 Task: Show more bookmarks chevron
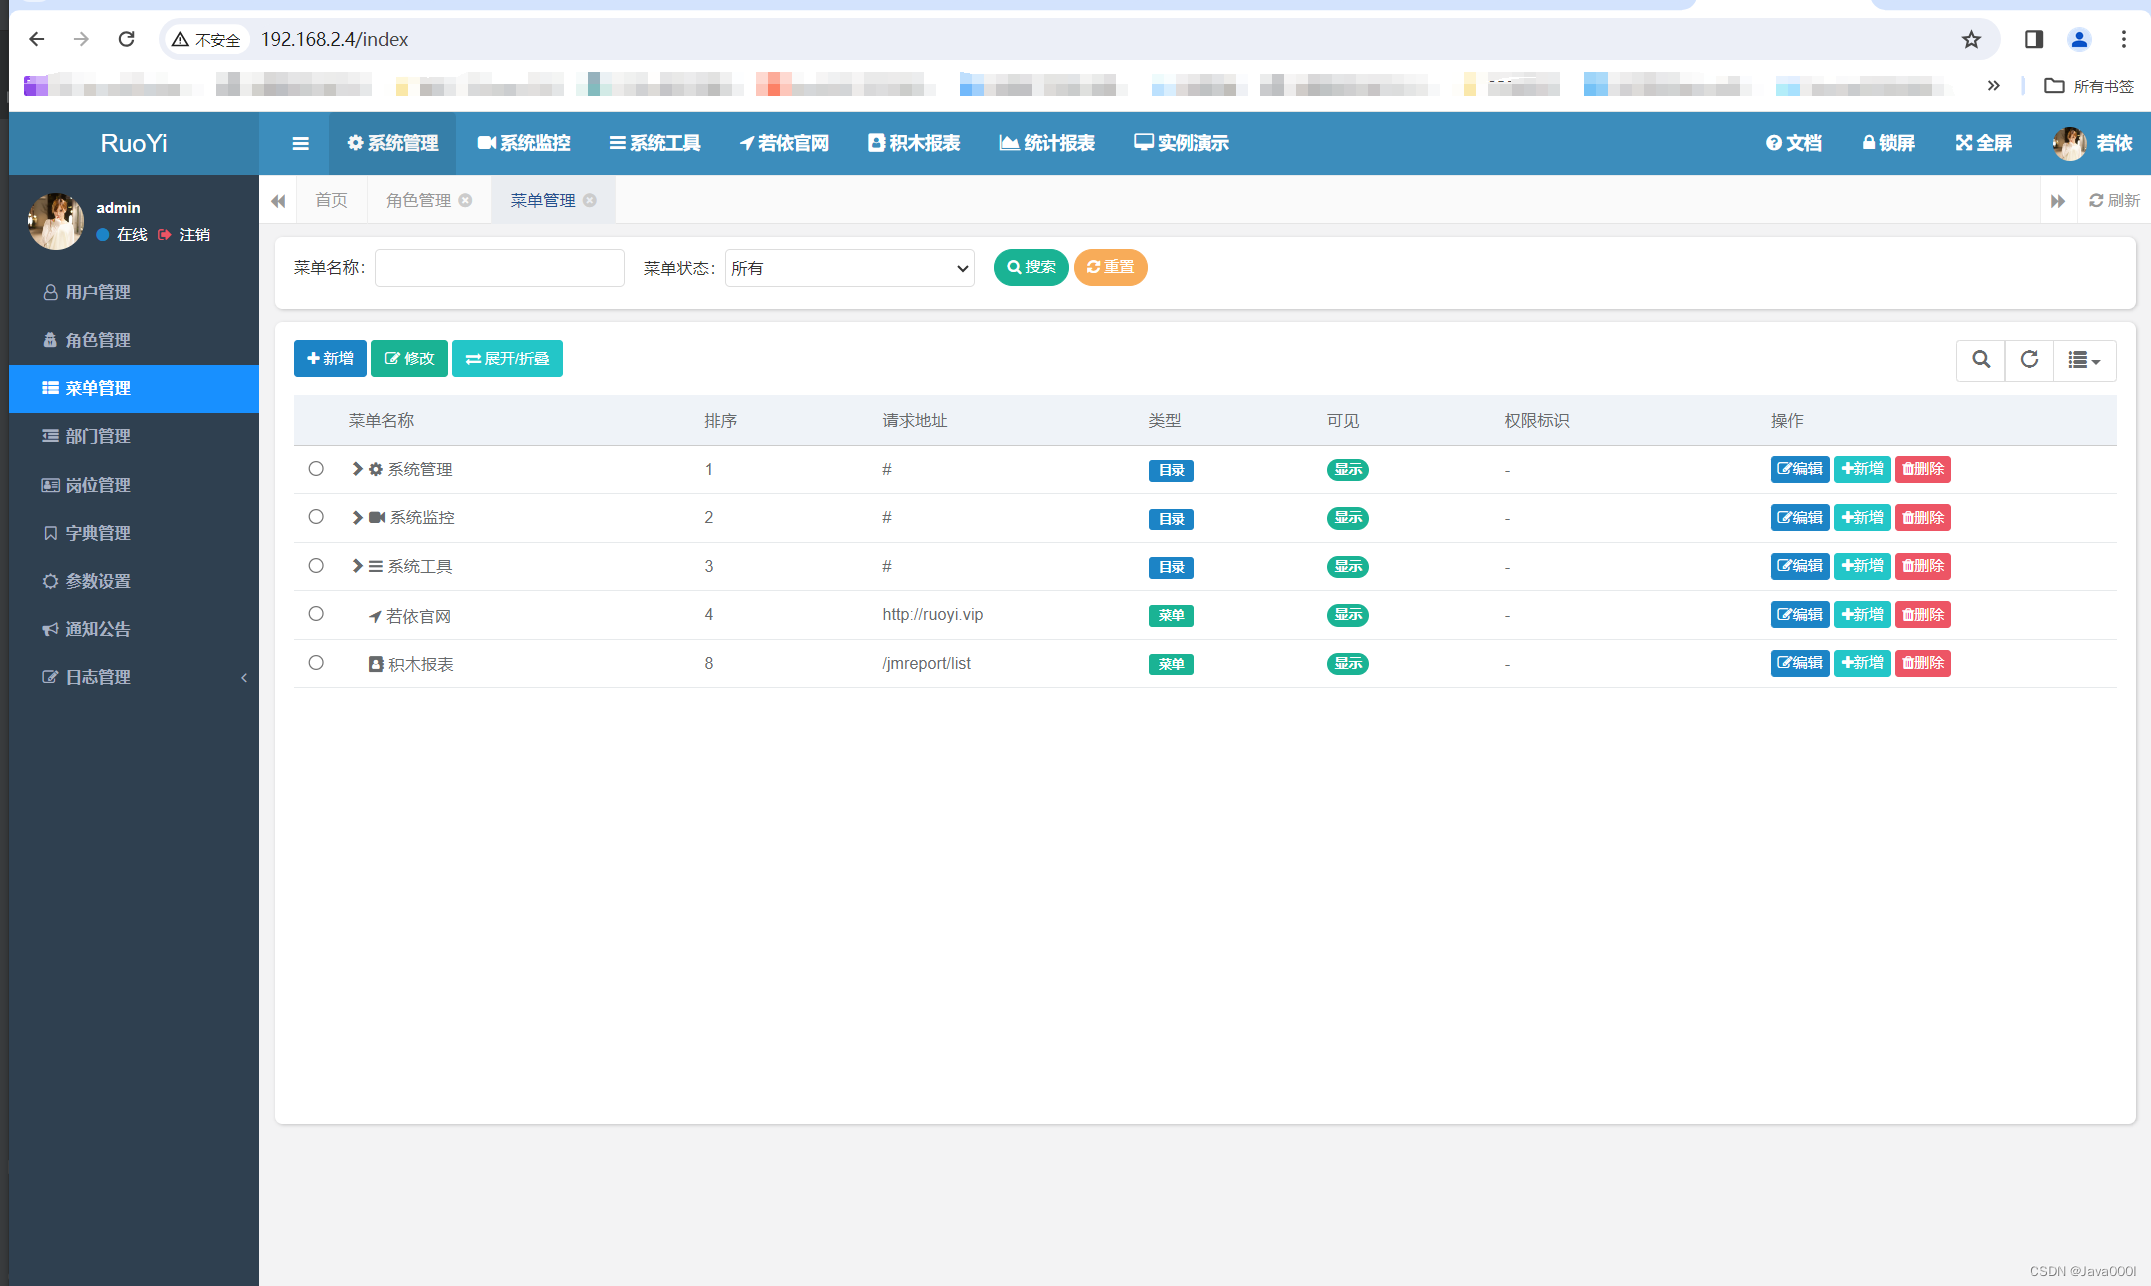1993,86
